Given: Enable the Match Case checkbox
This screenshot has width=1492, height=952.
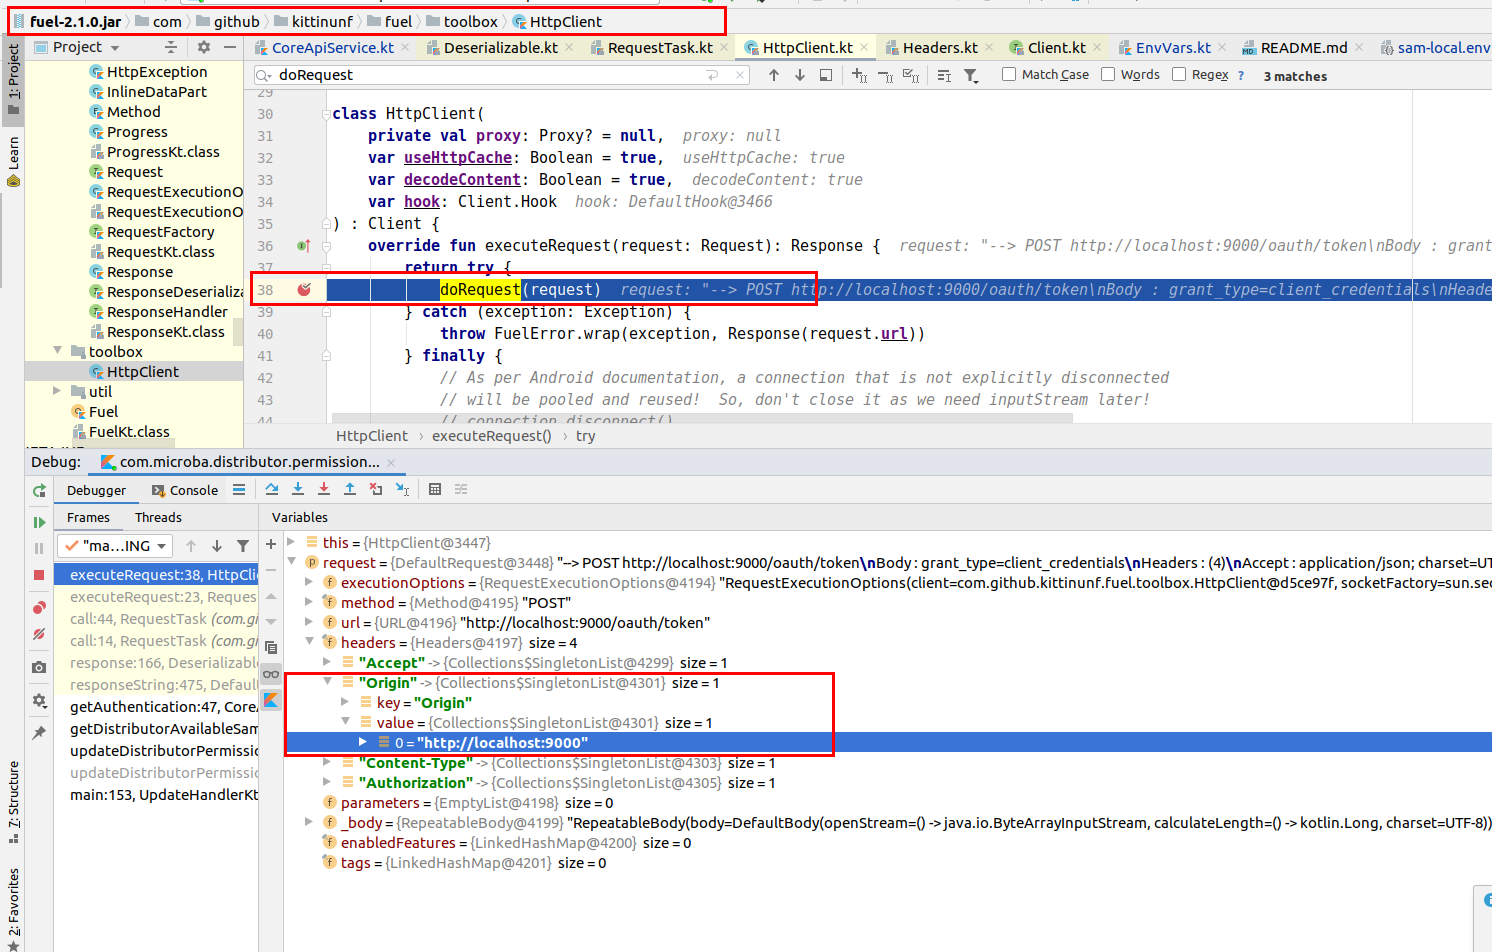Looking at the screenshot, I should pos(1009,74).
